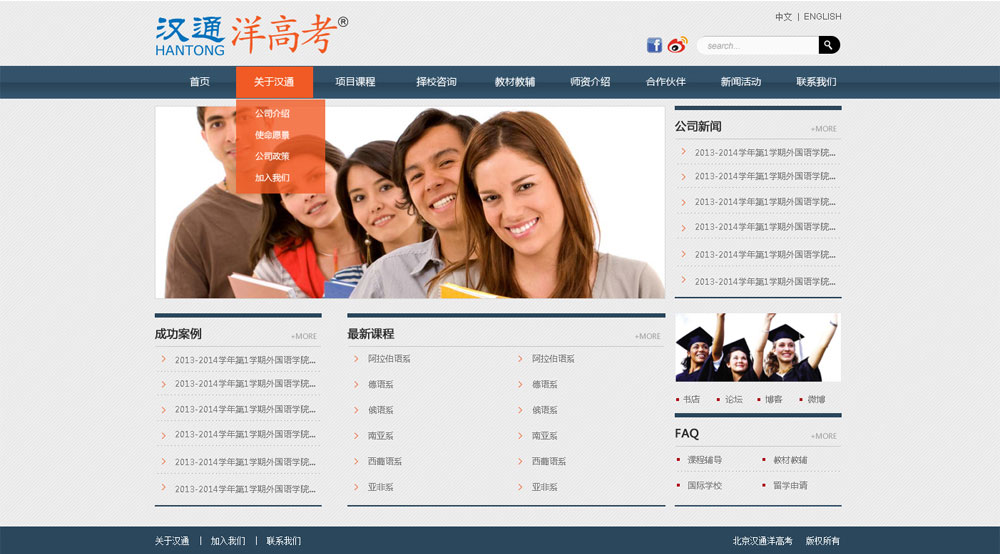Open 阿拉伯语系 in right course column
The height and width of the screenshot is (554, 1000).
pos(554,359)
